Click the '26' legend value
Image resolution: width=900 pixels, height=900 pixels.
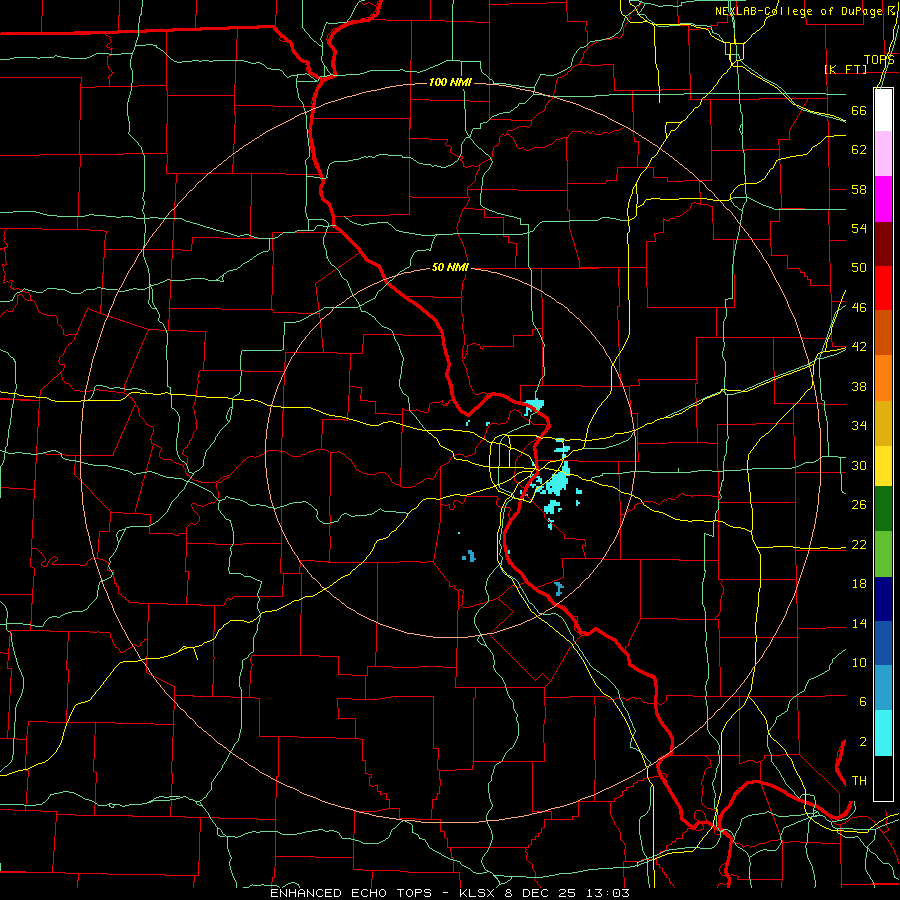859,505
